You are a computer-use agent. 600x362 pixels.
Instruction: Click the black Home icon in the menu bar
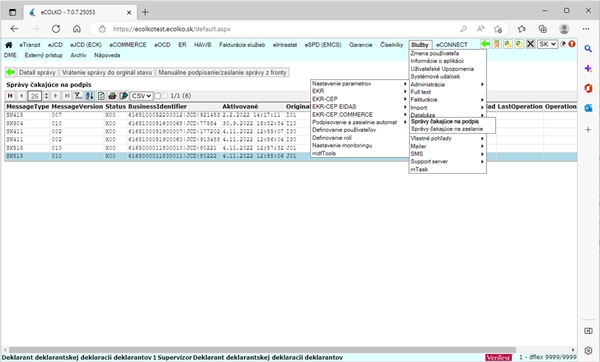pos(8,45)
